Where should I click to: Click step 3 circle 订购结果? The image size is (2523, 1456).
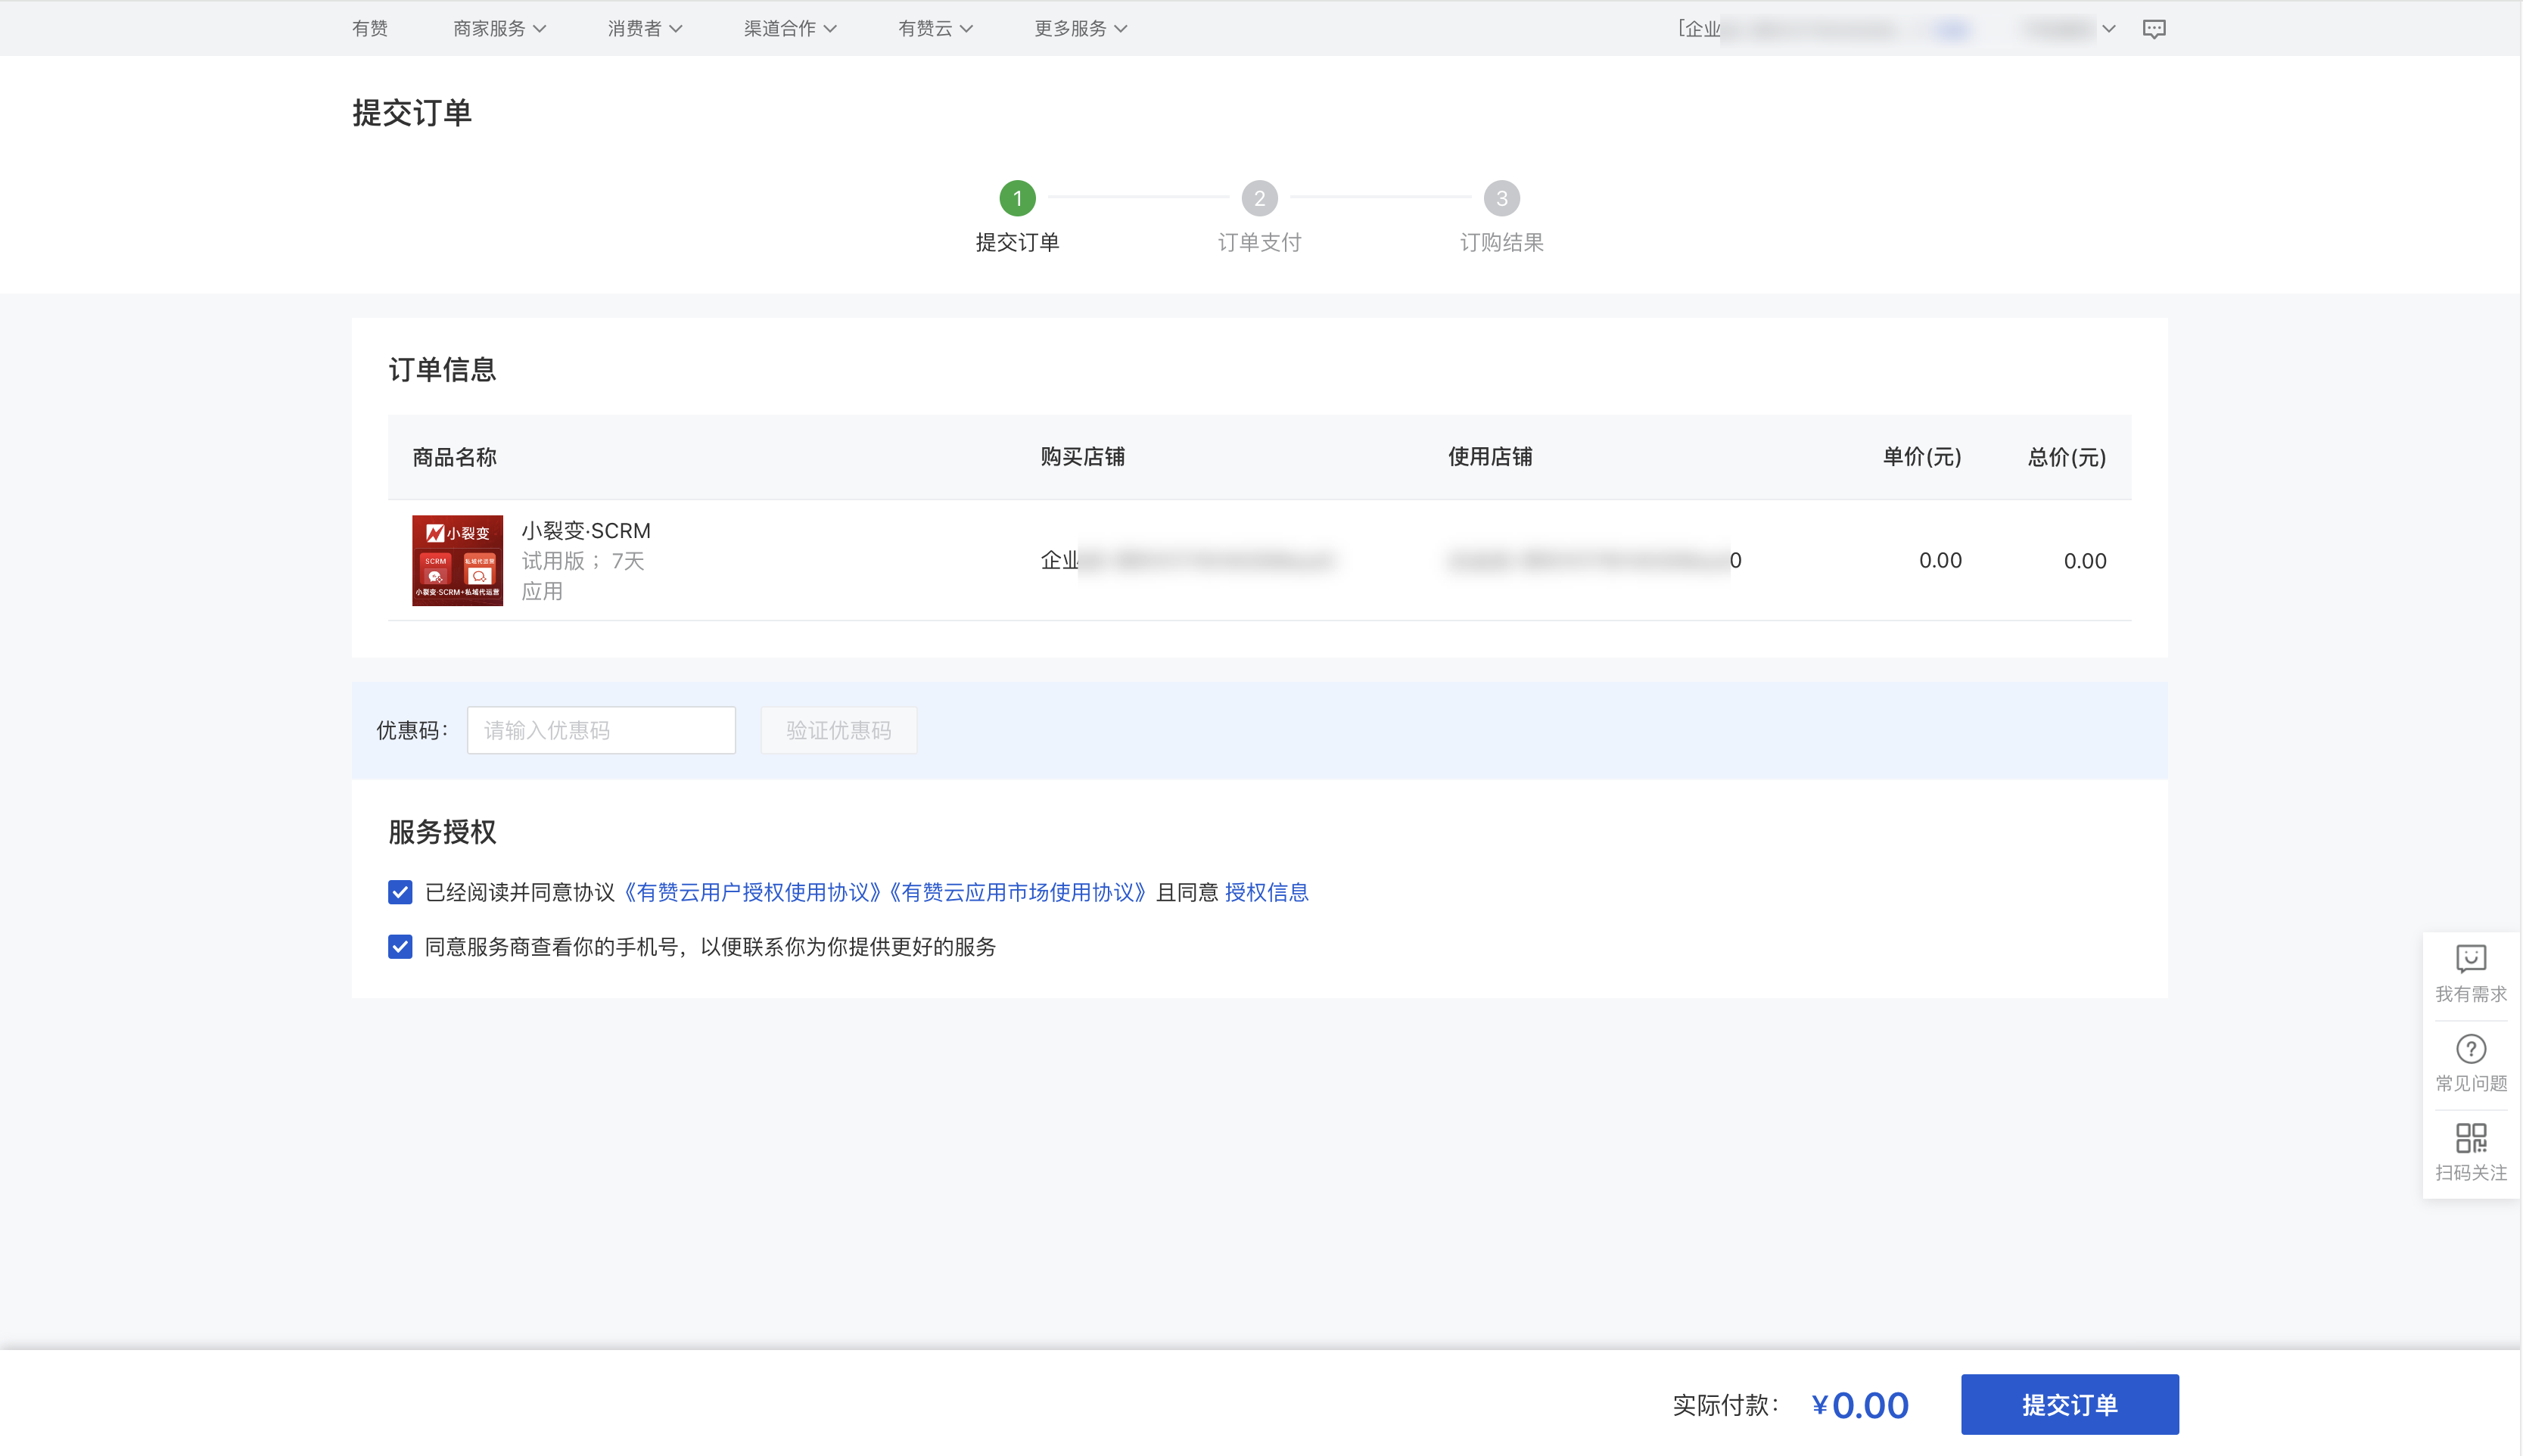tap(1501, 198)
